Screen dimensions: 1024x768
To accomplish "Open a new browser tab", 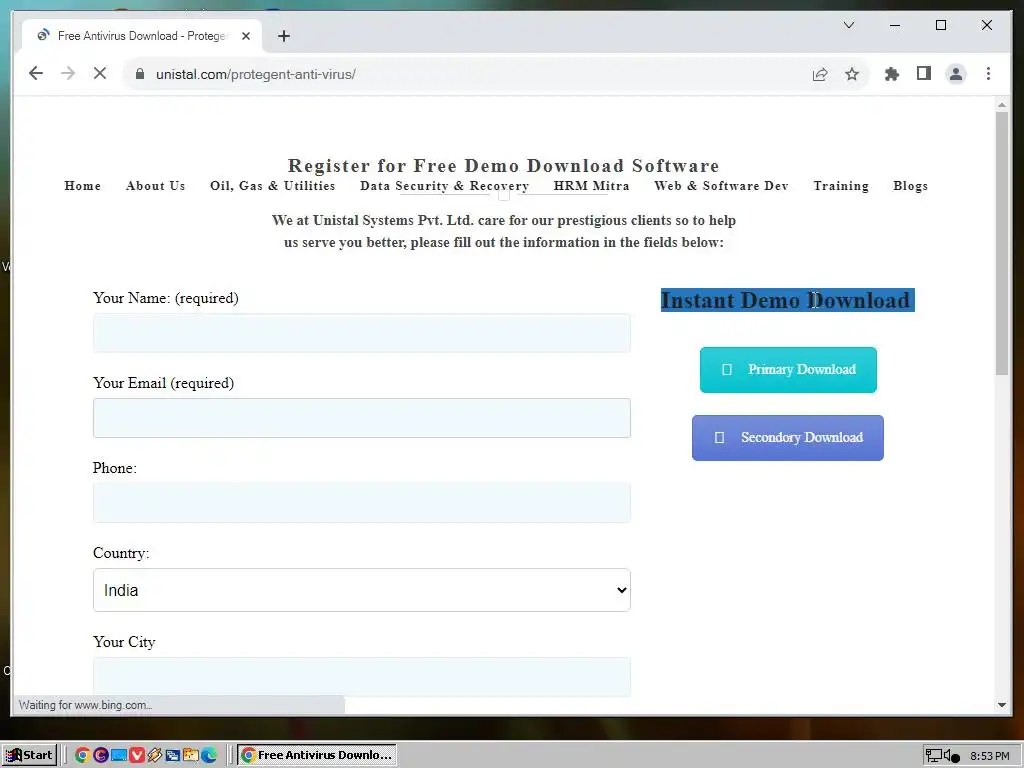I will pyautogui.click(x=283, y=36).
